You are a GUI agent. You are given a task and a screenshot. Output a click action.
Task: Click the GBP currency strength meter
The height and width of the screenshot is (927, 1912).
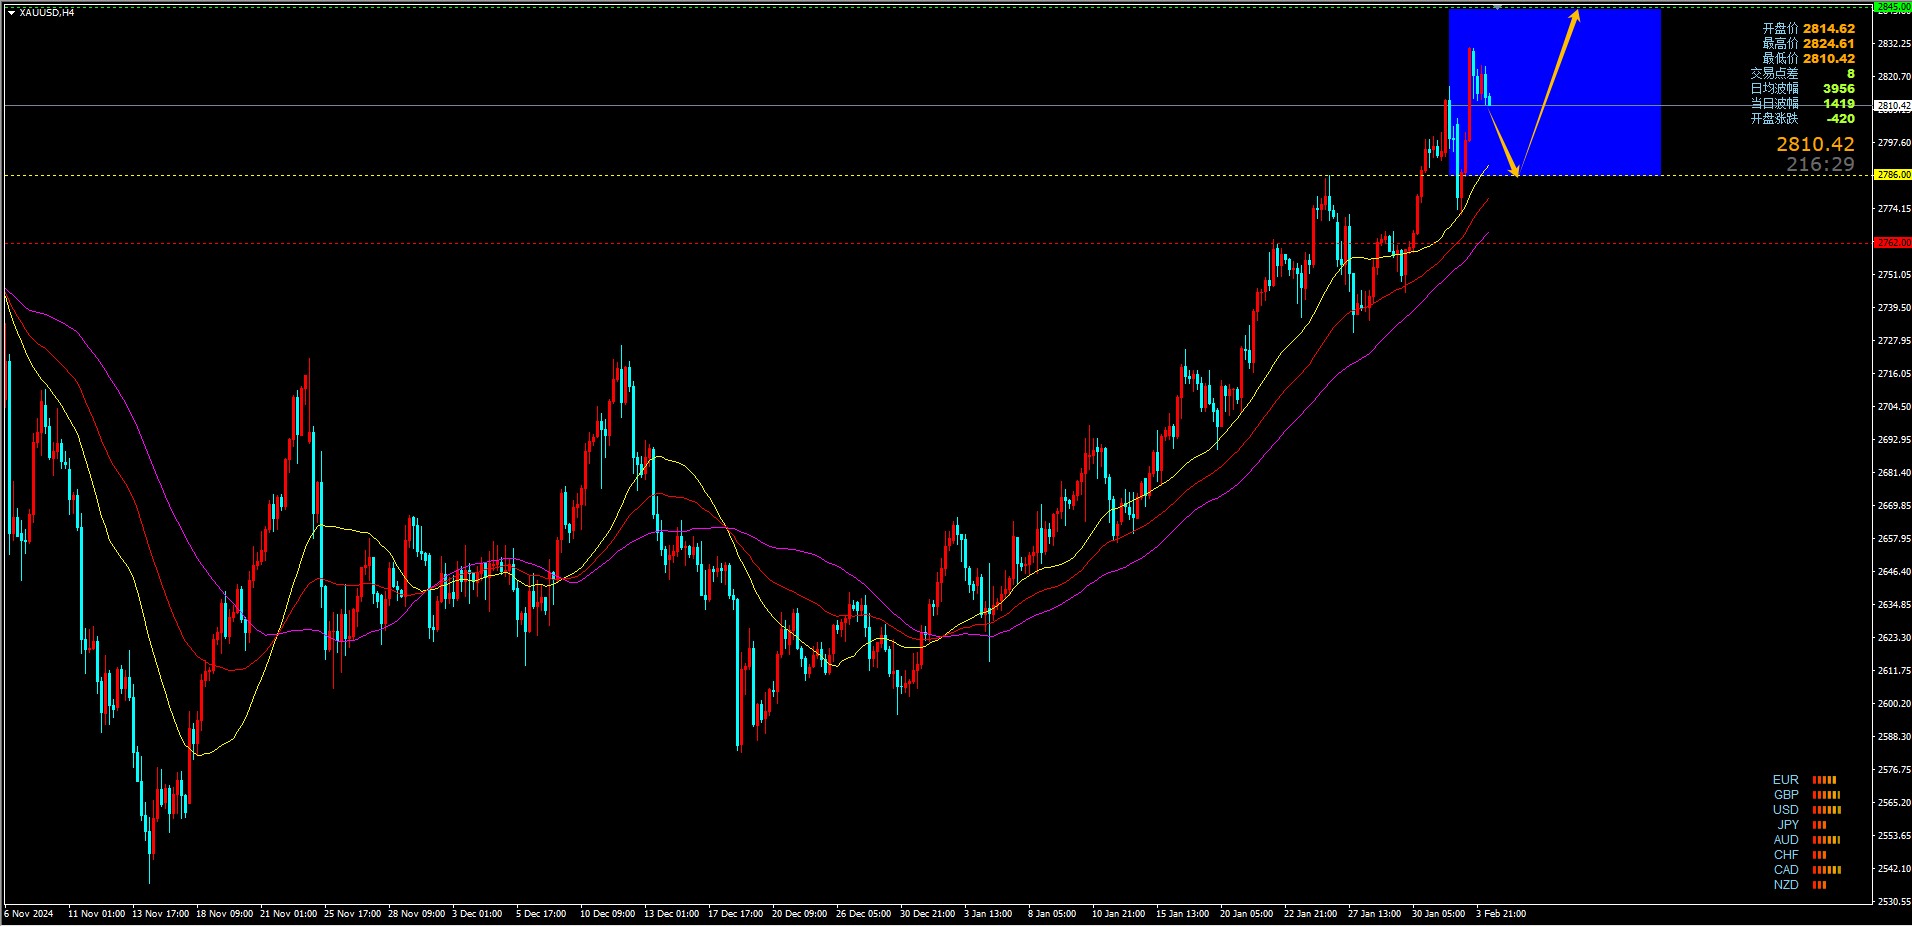tap(1806, 795)
